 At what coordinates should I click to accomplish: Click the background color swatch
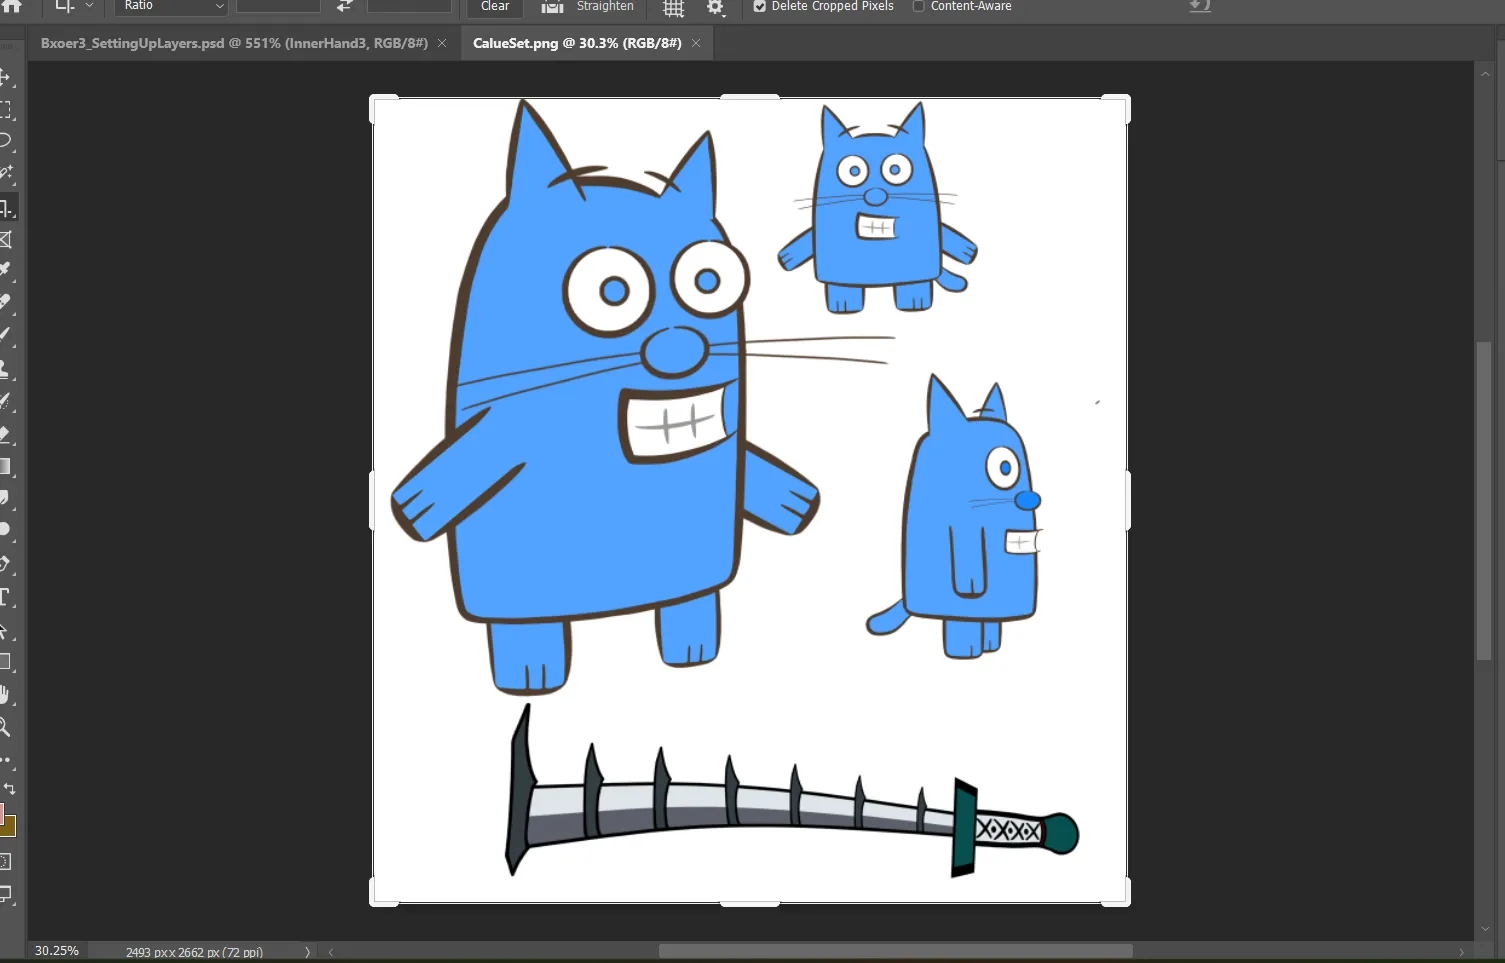coord(9,826)
